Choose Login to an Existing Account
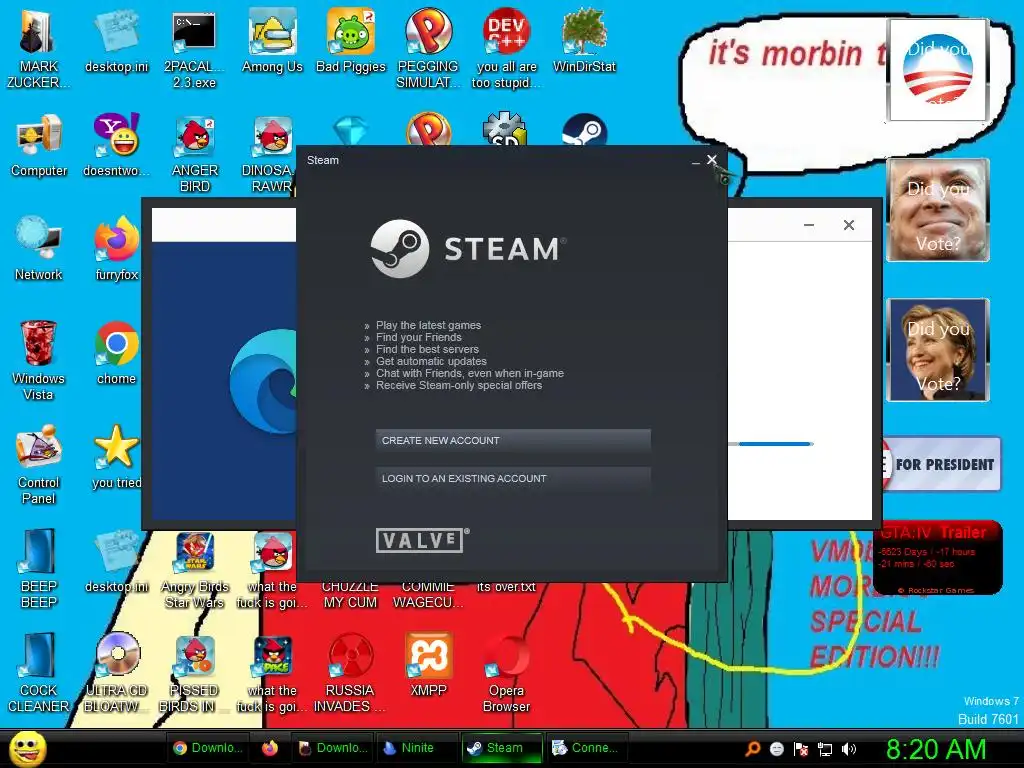 [x=513, y=479]
